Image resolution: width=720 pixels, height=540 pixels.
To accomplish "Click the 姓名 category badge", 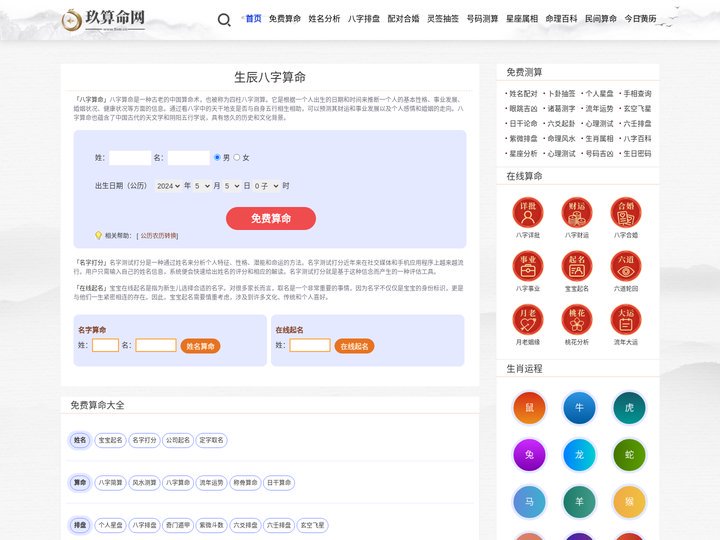I will click(x=80, y=440).
